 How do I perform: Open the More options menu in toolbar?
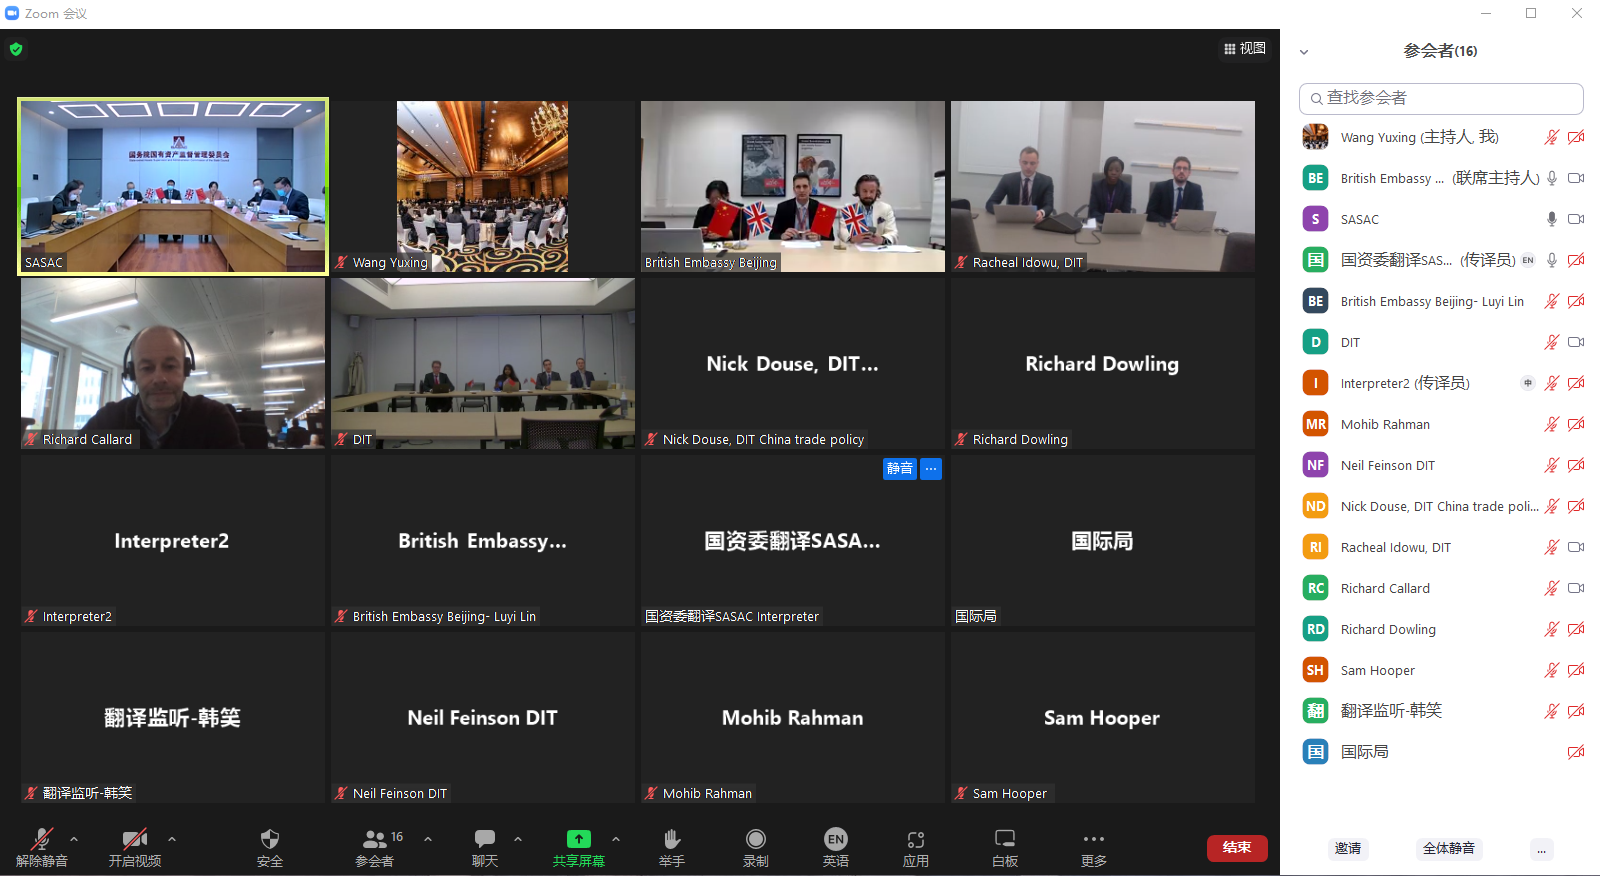(x=1093, y=840)
